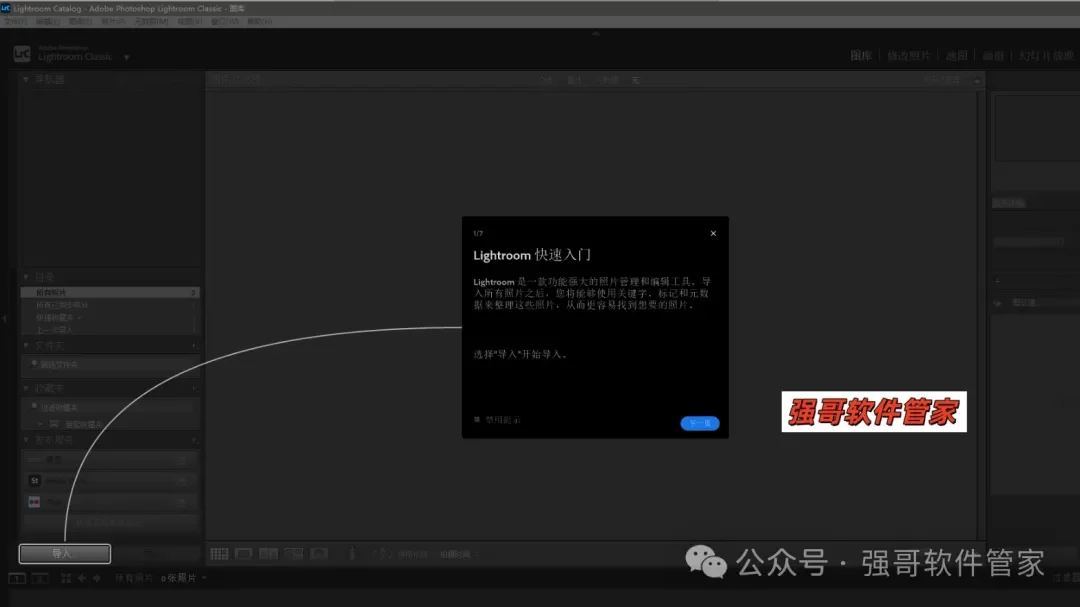Click the filmstrip go forward arrow

96,578
